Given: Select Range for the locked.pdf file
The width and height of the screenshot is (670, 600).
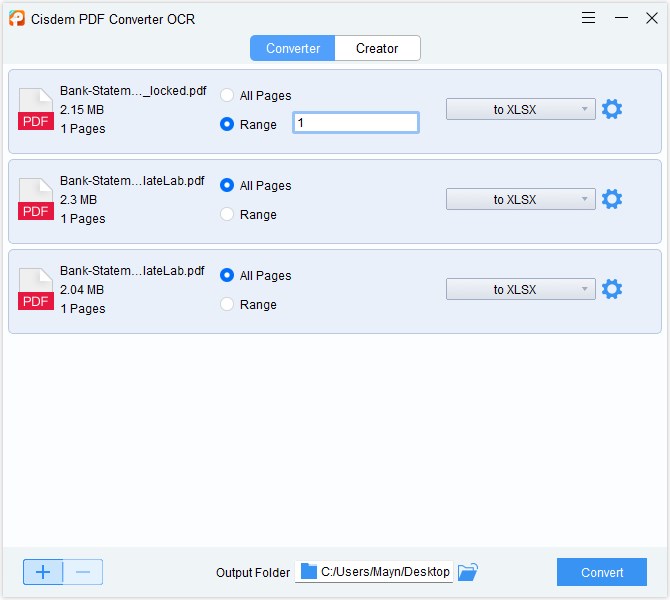Looking at the screenshot, I should (x=227, y=124).
